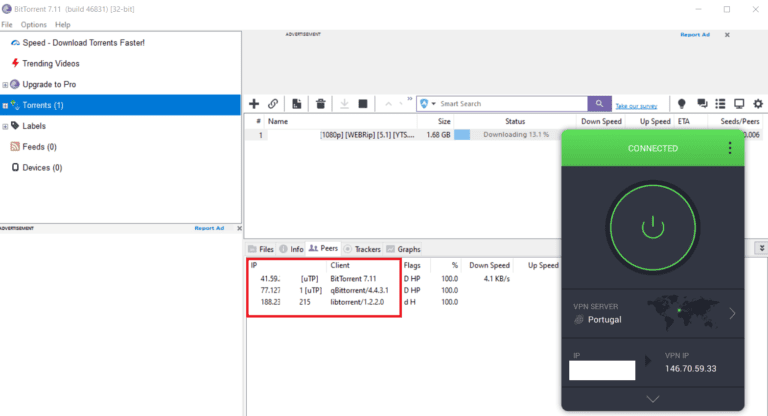The width and height of the screenshot is (768, 416).
Task: Expand the Torrents tree node
Action: 5,105
